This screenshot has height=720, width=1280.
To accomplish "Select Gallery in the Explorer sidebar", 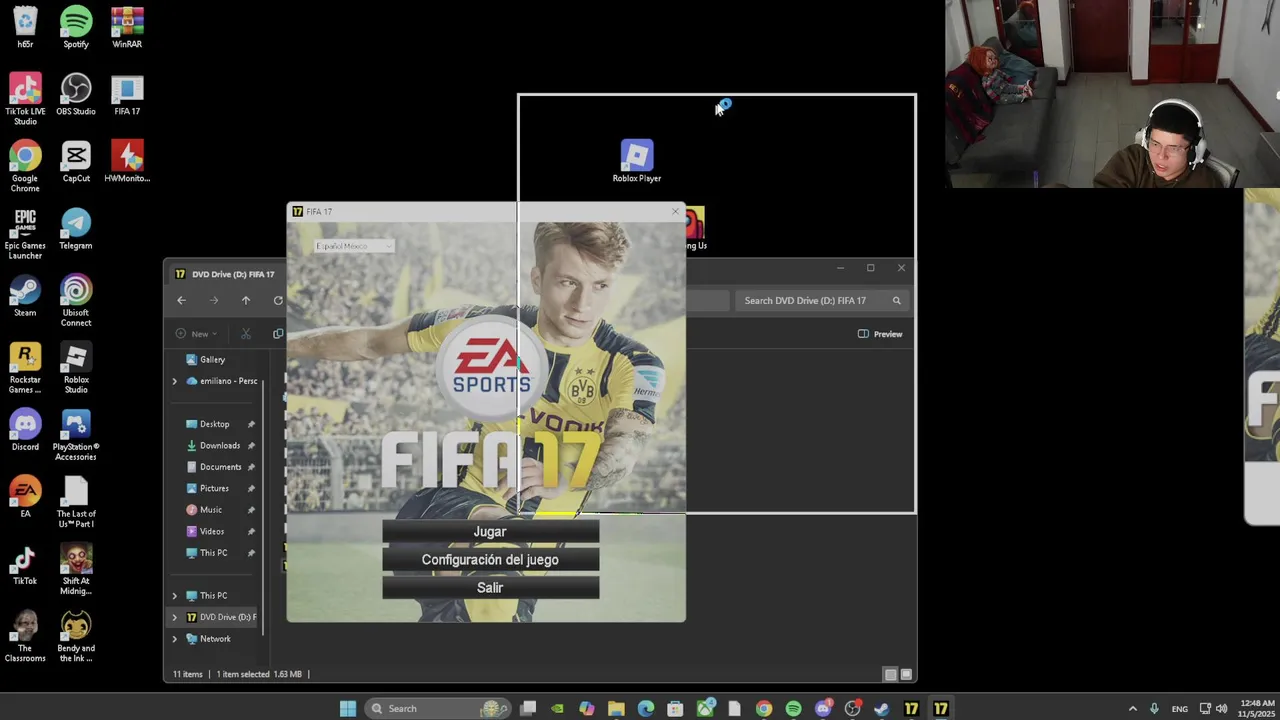I will pos(212,360).
